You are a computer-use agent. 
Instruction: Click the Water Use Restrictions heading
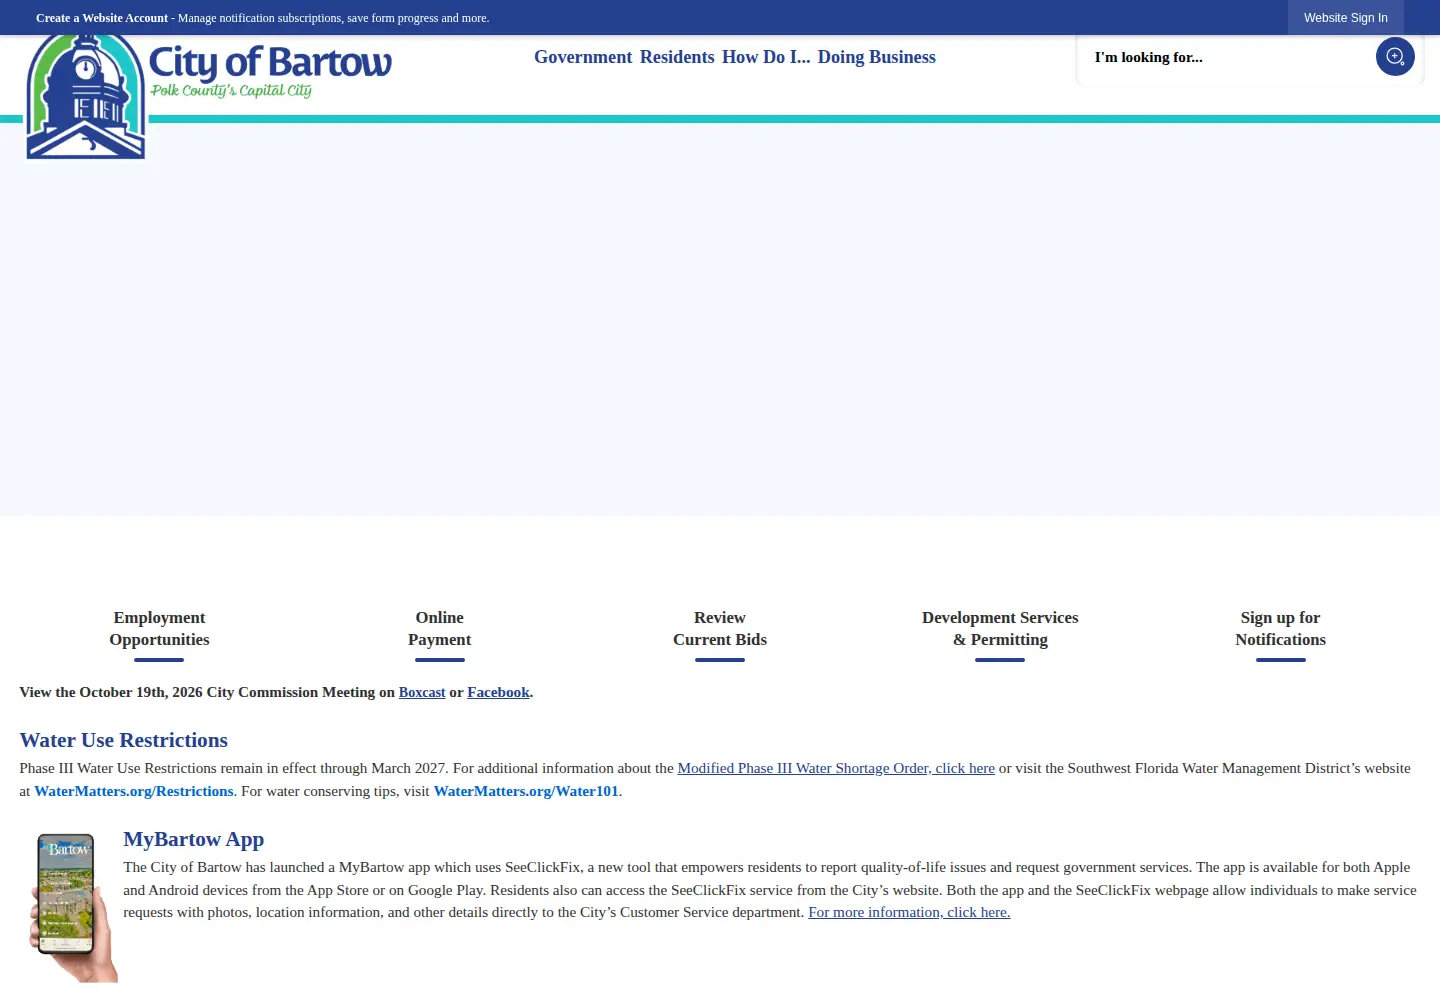[124, 740]
